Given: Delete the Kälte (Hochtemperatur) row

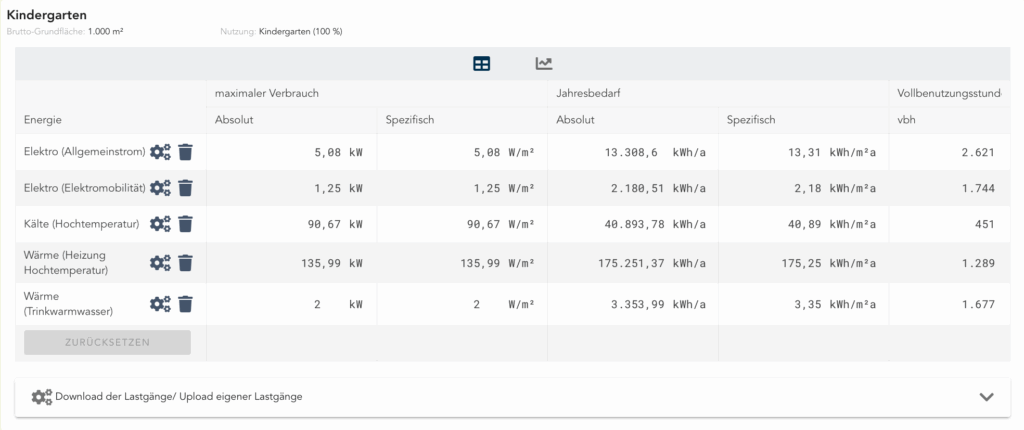Looking at the screenshot, I should pyautogui.click(x=186, y=224).
